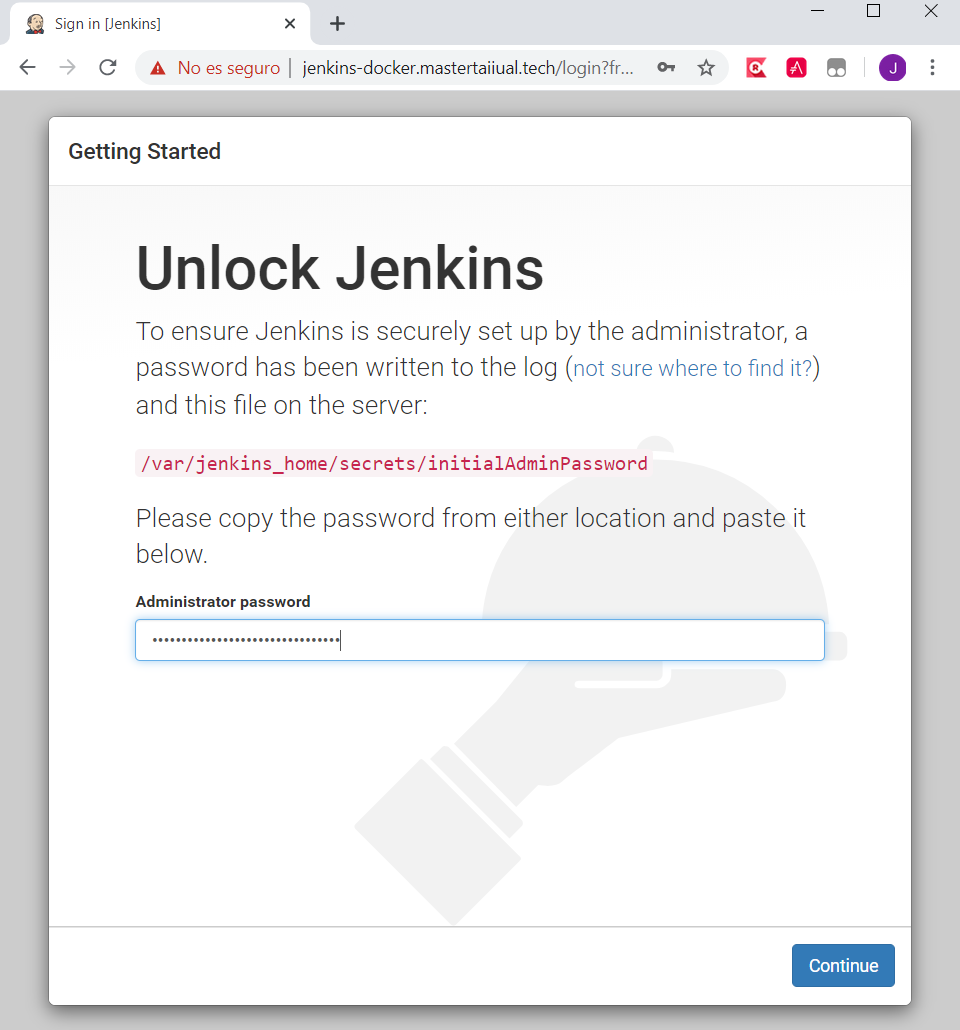
Task: Select the initialAdminPassword file path text
Action: pyautogui.click(x=391, y=463)
